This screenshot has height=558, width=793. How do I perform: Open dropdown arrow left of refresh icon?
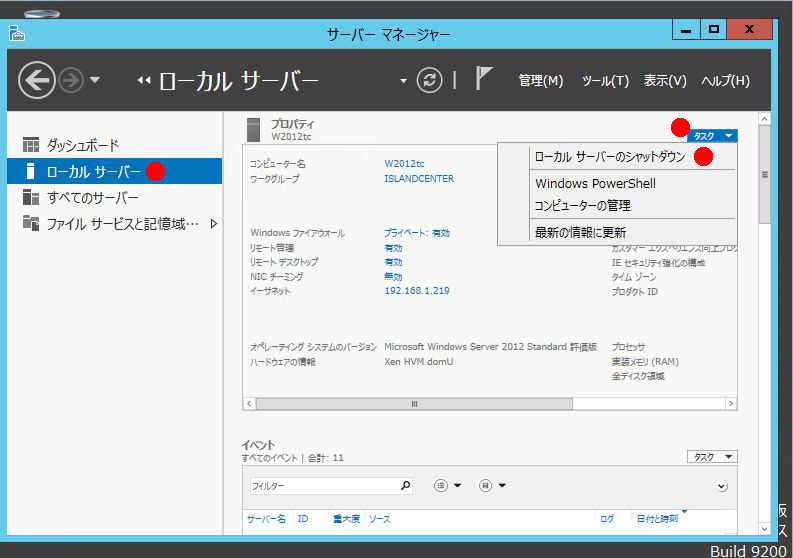[403, 80]
